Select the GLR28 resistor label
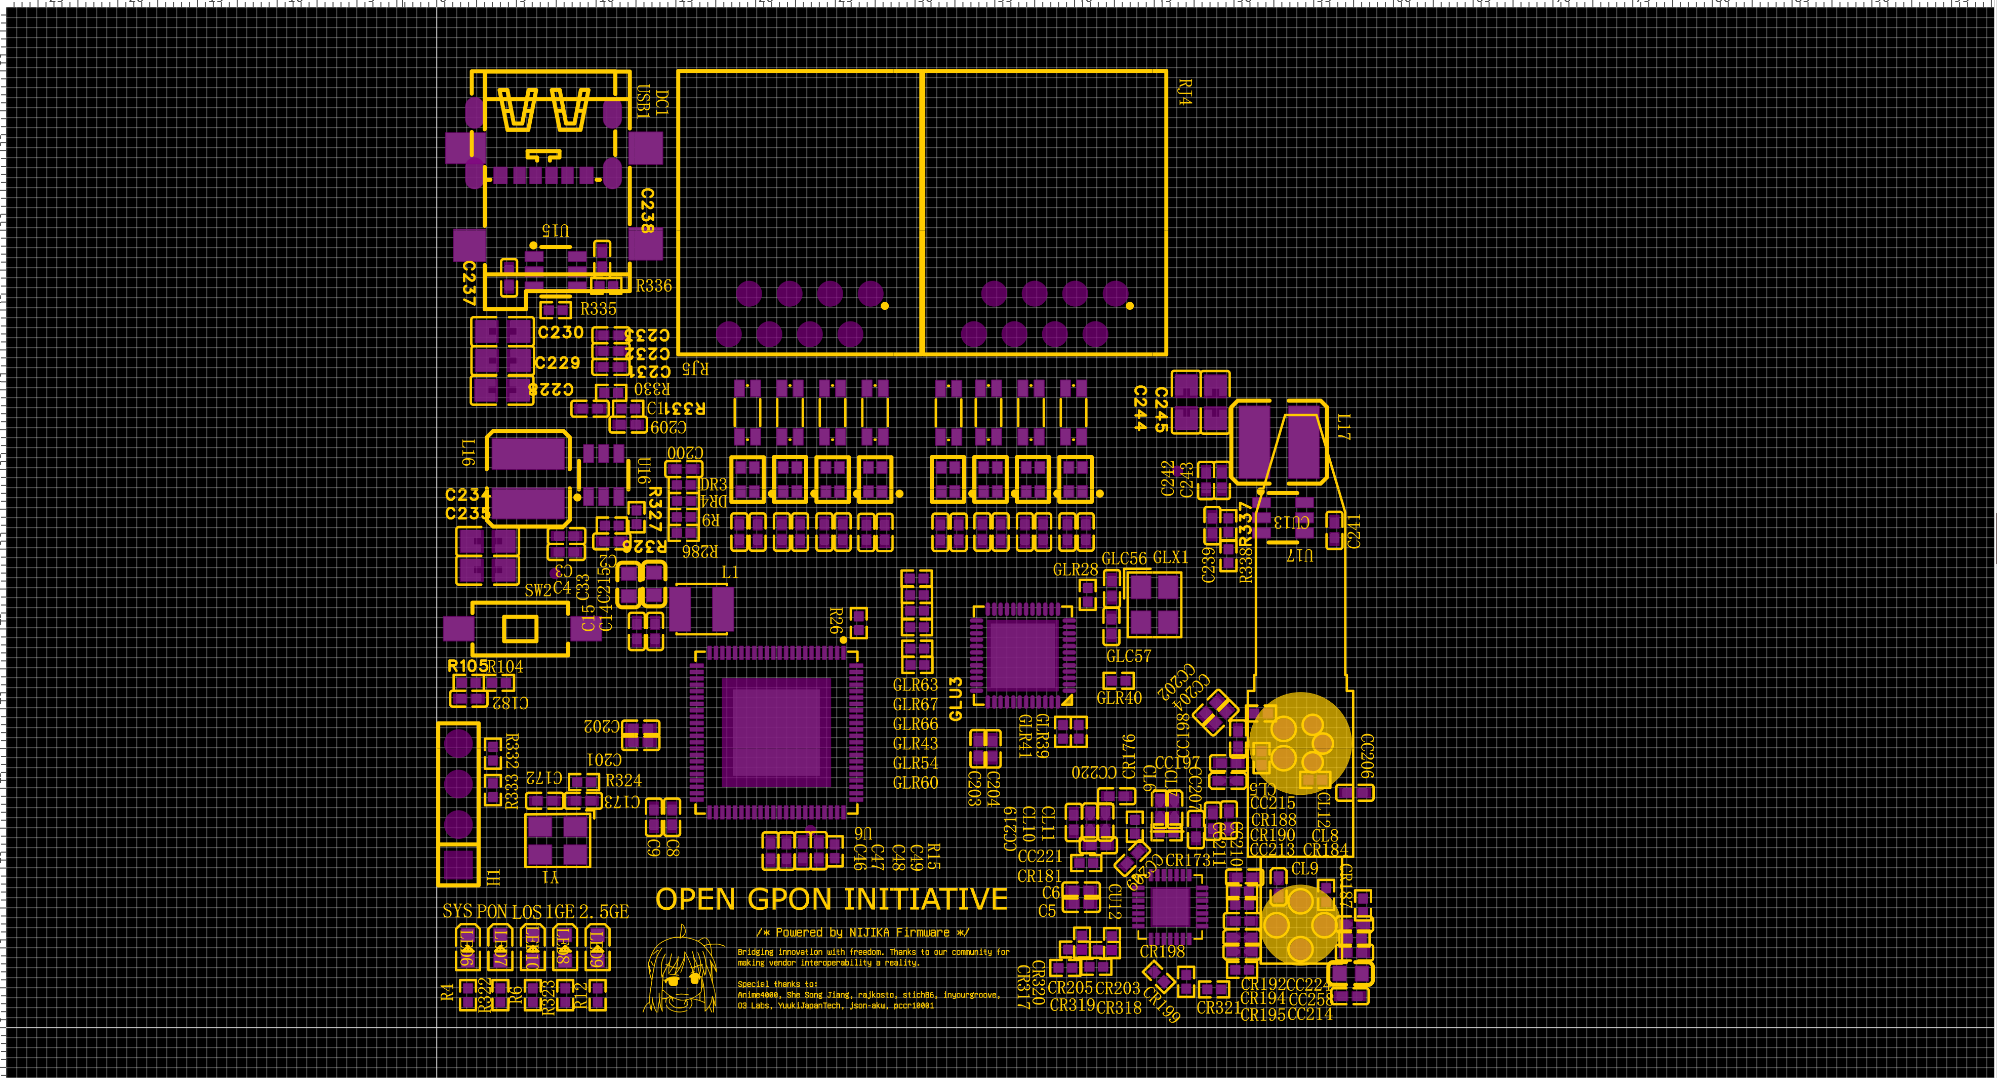This screenshot has height=1078, width=1997. pyautogui.click(x=1075, y=570)
